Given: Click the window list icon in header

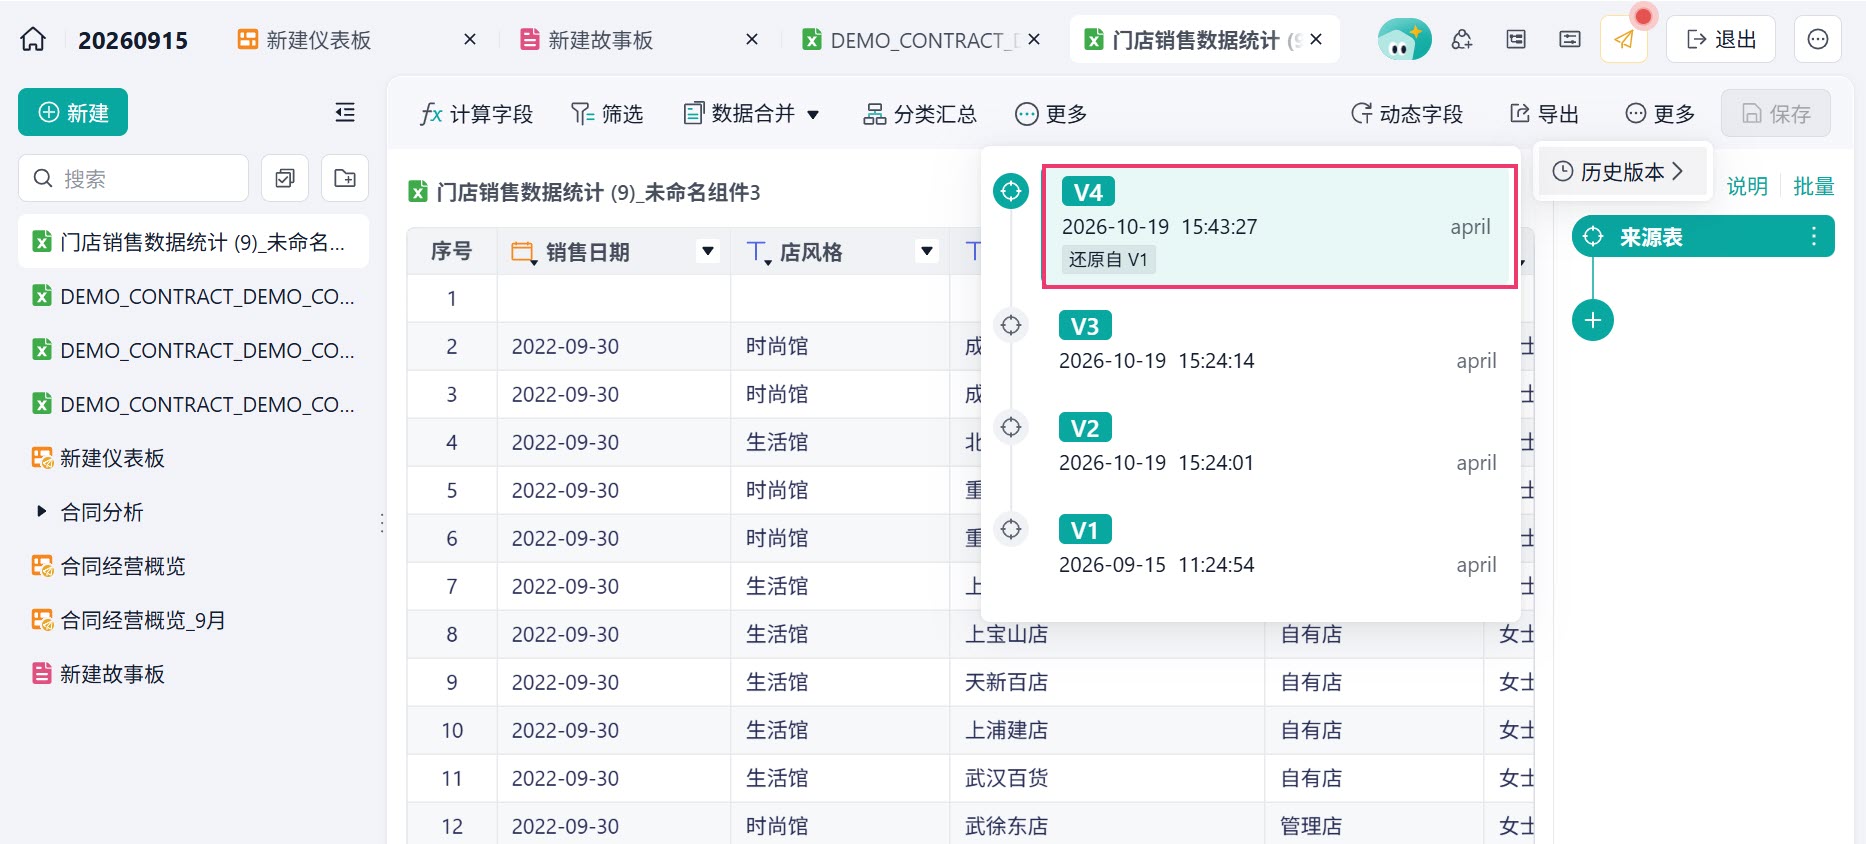Looking at the screenshot, I should [x=1516, y=40].
